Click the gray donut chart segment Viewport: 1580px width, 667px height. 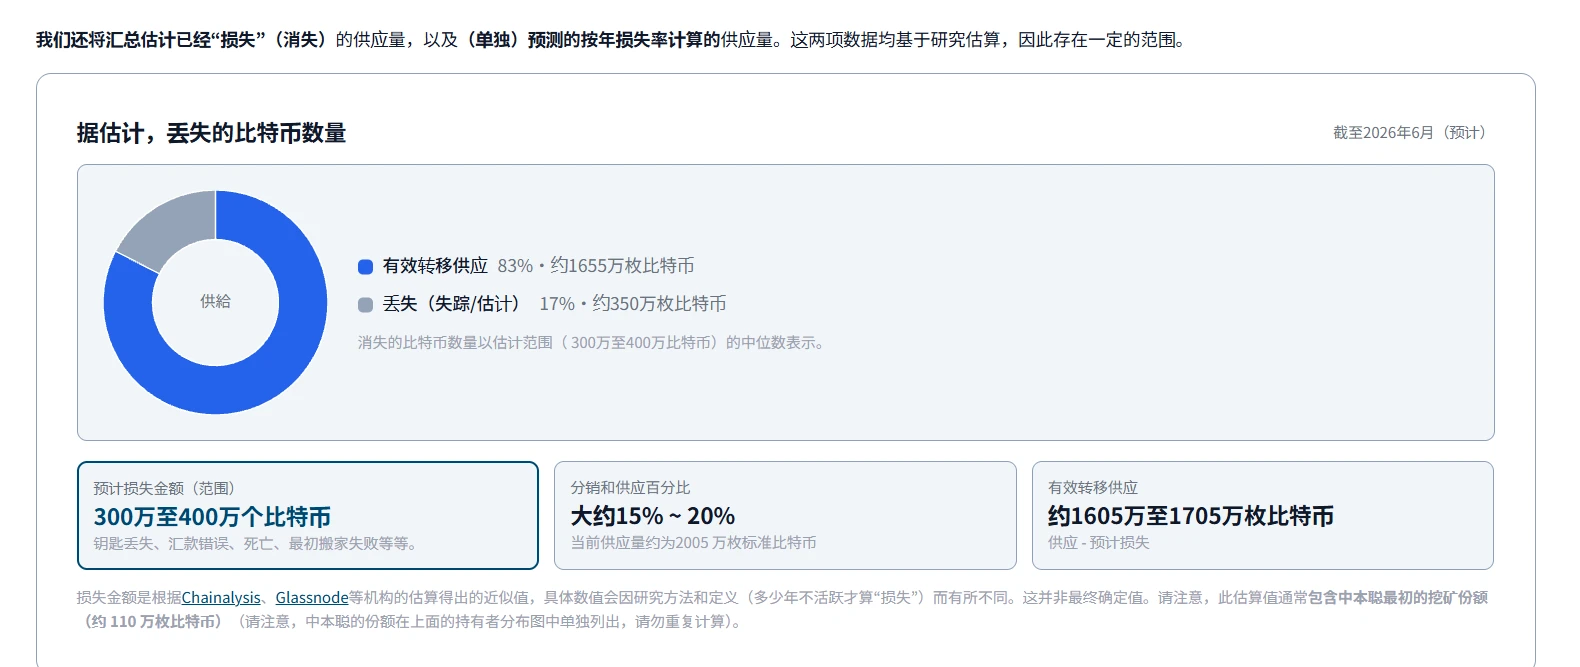tap(175, 225)
